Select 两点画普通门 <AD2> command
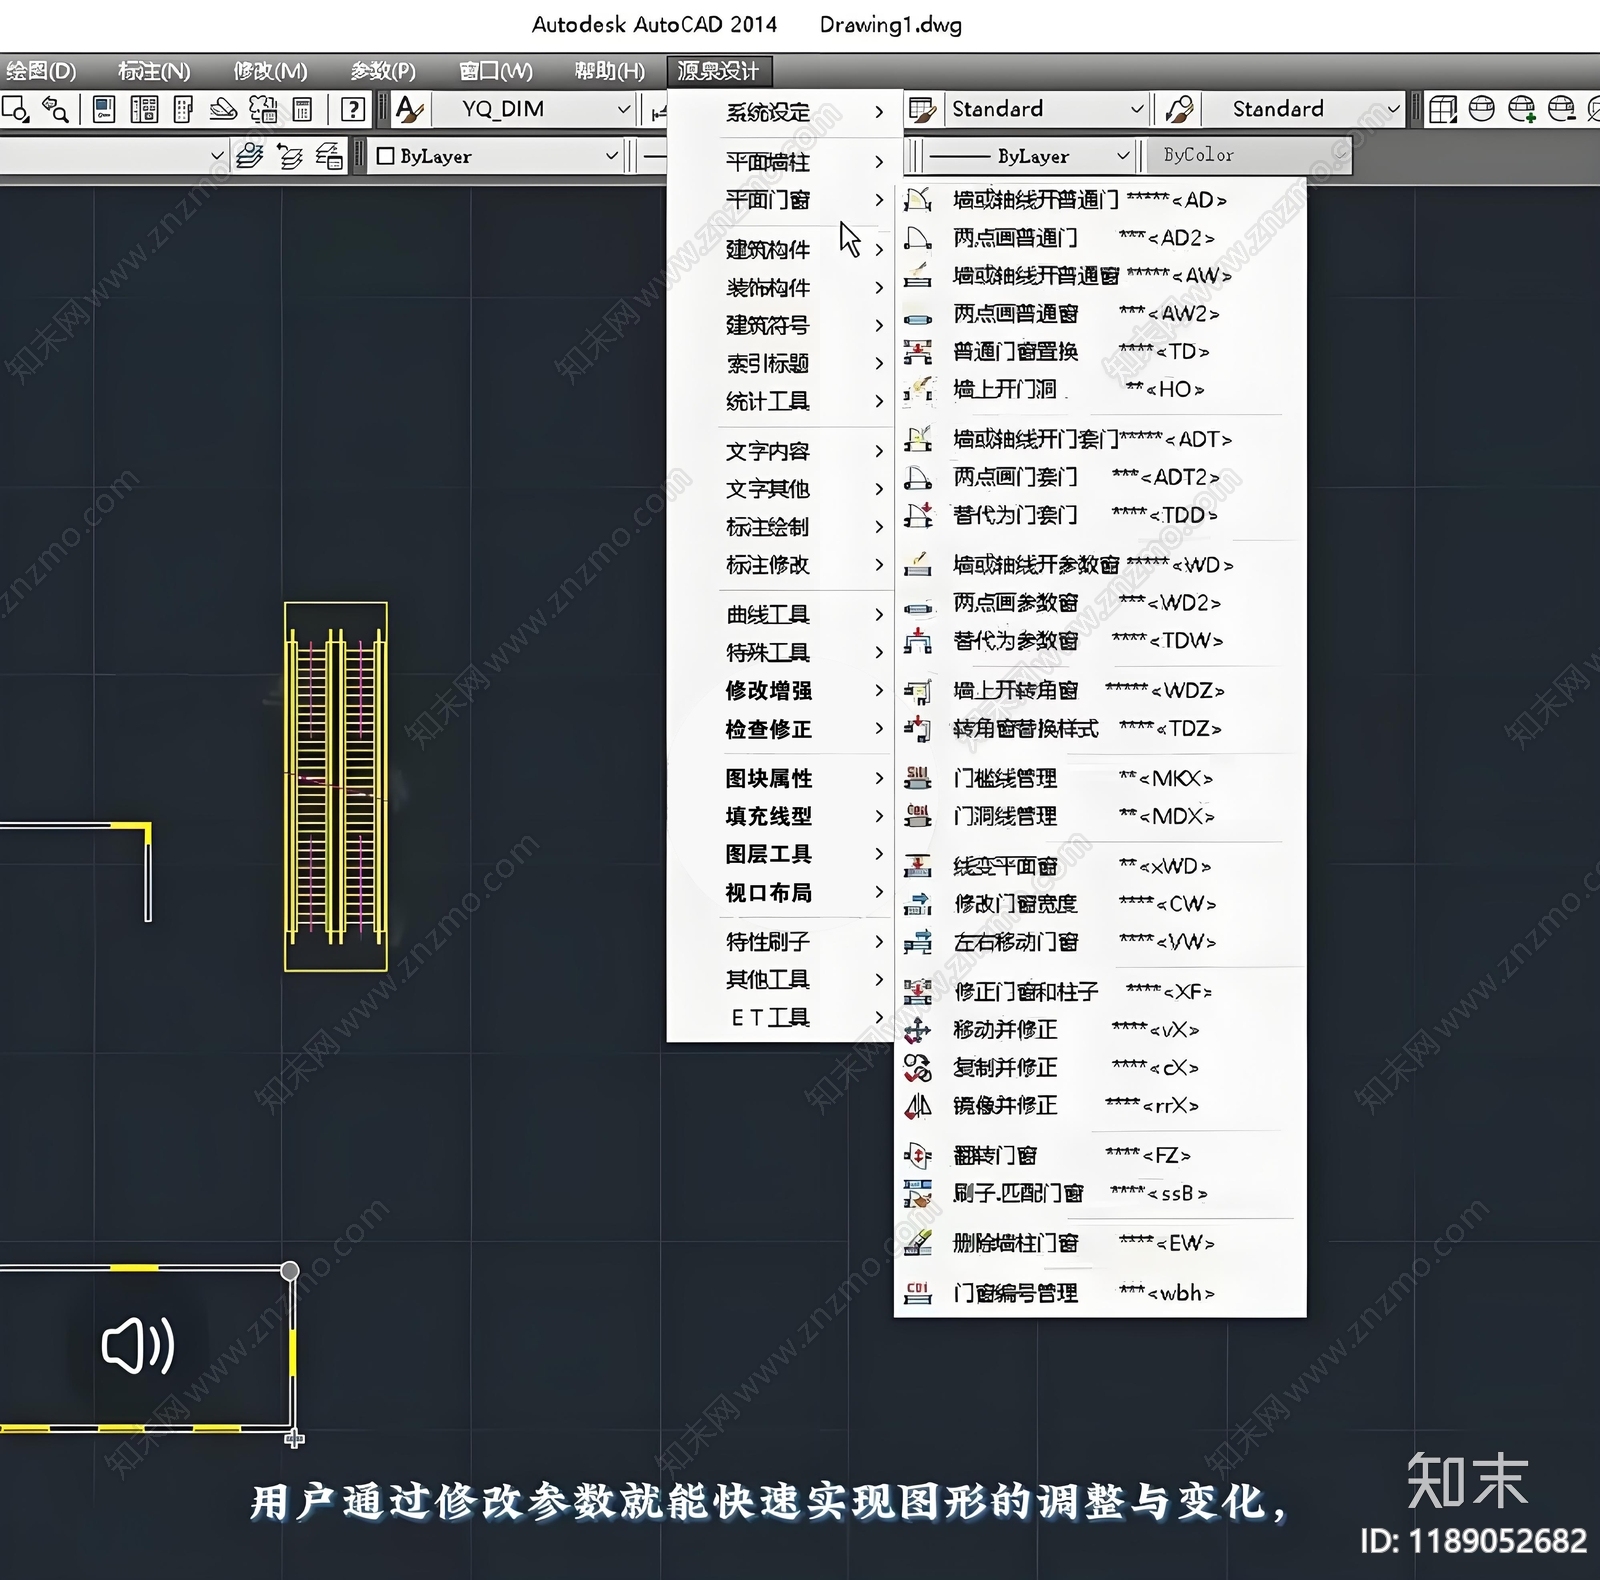The image size is (1600, 1580). pos(1100,238)
